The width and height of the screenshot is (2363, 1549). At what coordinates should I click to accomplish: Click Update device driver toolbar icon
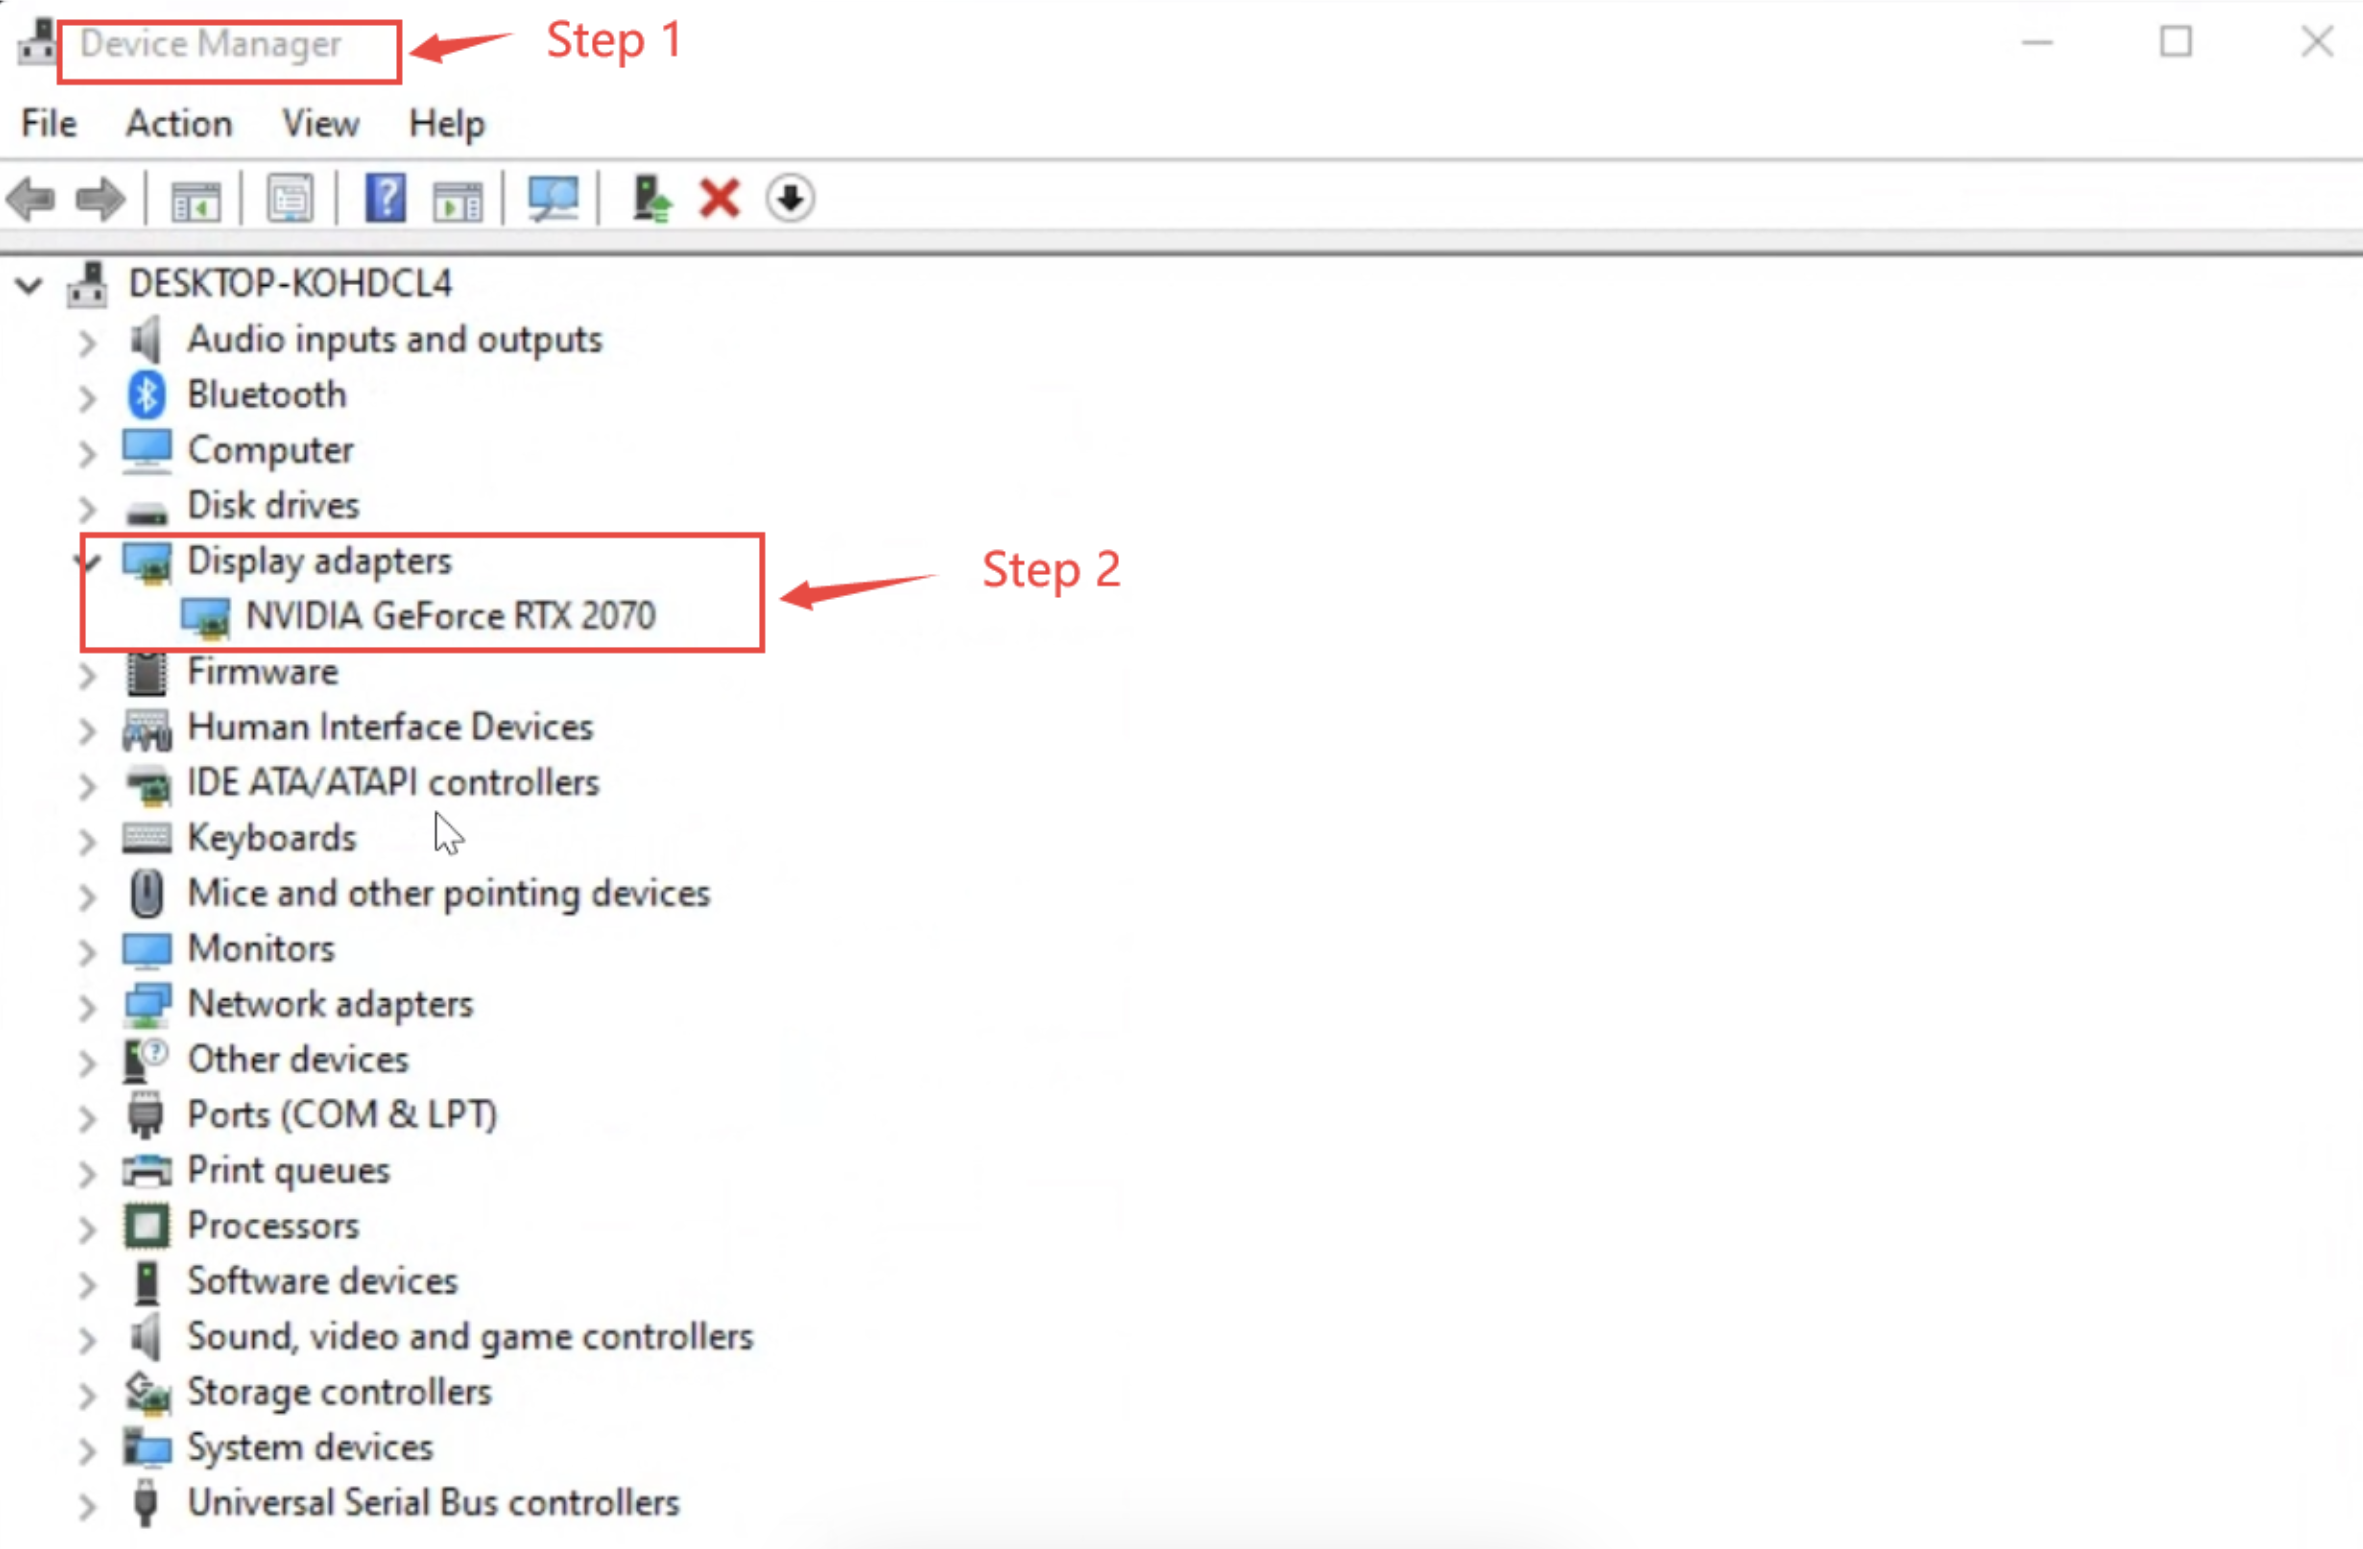click(x=652, y=198)
